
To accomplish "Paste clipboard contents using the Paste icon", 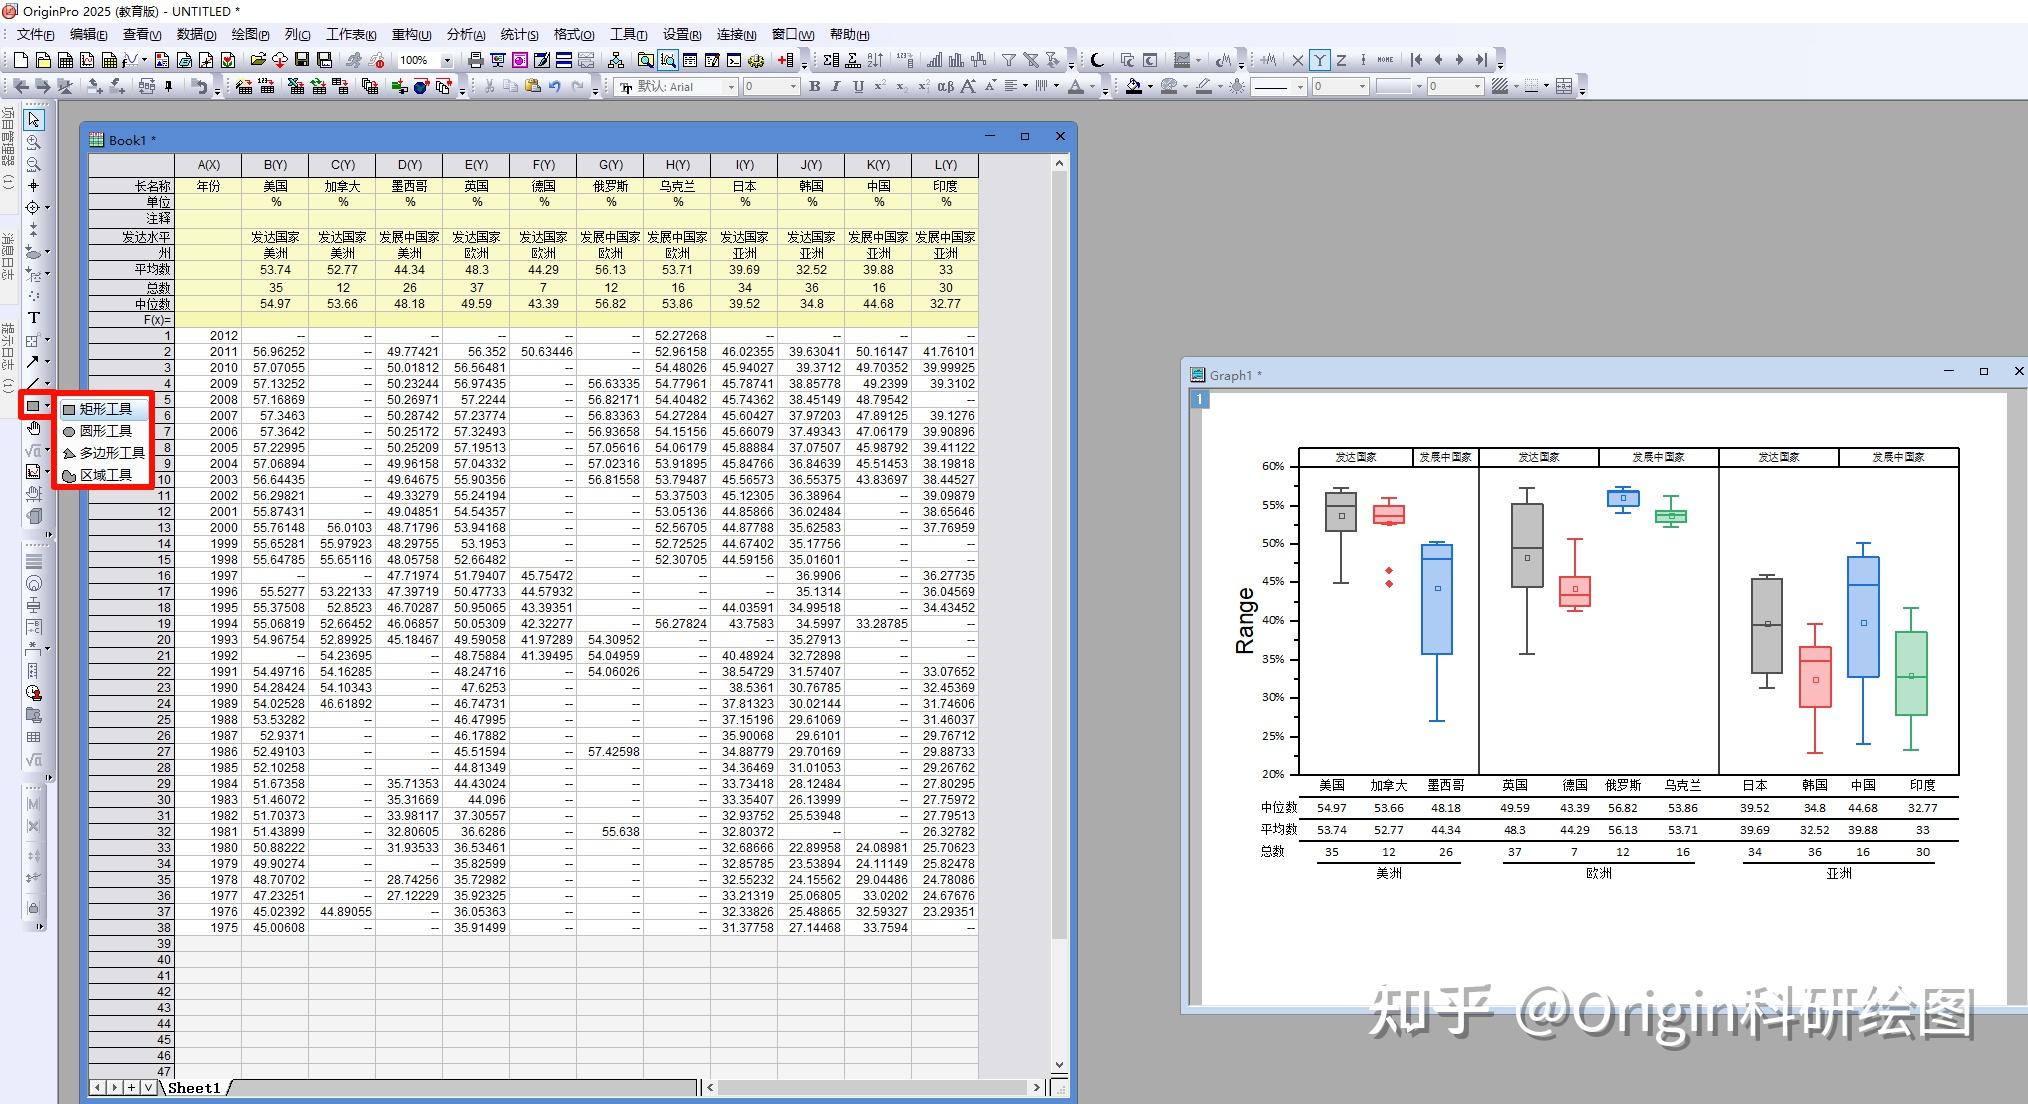I will click(533, 87).
